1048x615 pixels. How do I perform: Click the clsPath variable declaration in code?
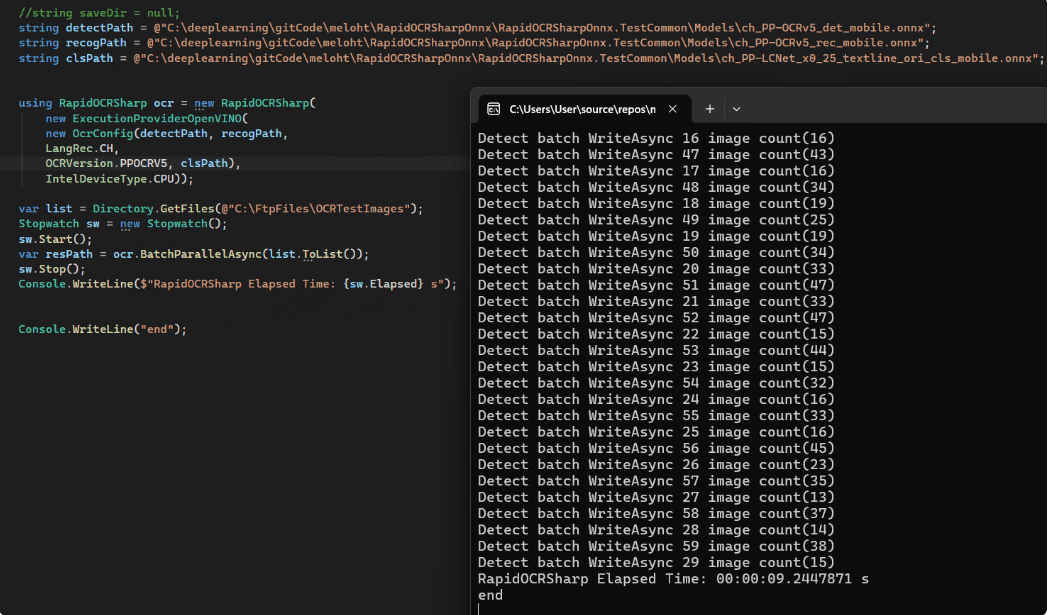531,58
